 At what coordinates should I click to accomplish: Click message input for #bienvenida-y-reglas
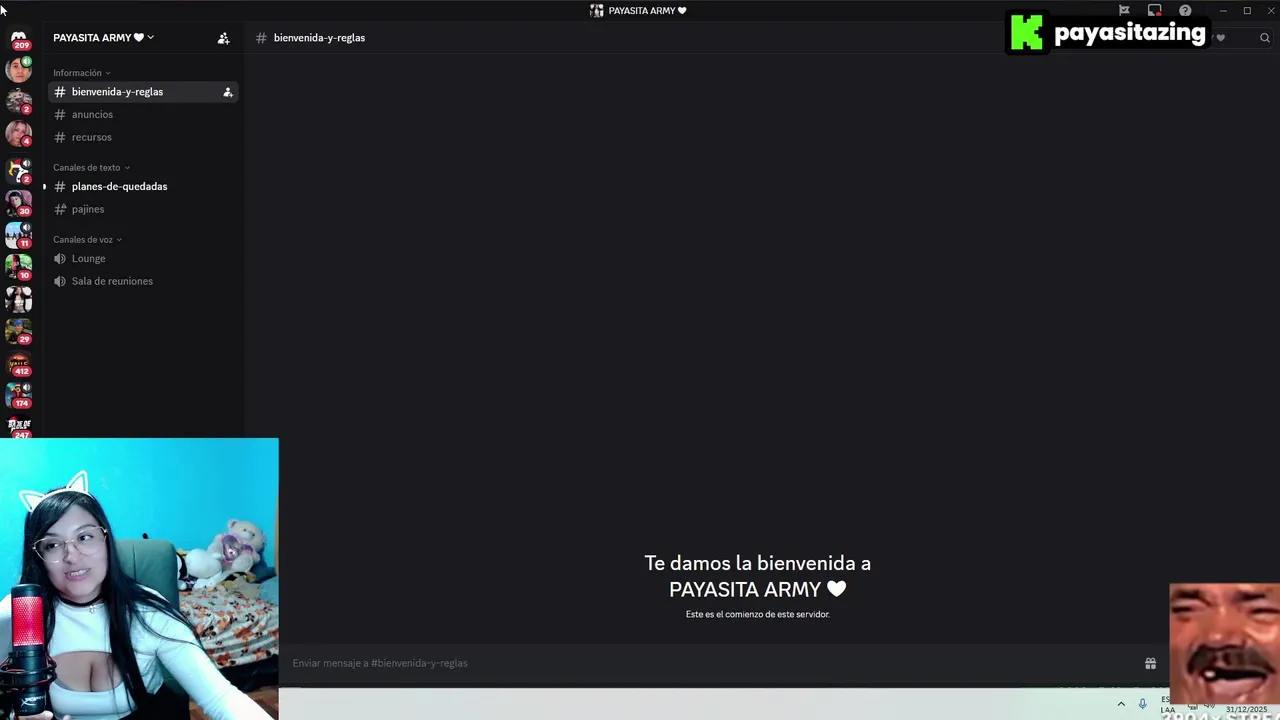point(710,663)
